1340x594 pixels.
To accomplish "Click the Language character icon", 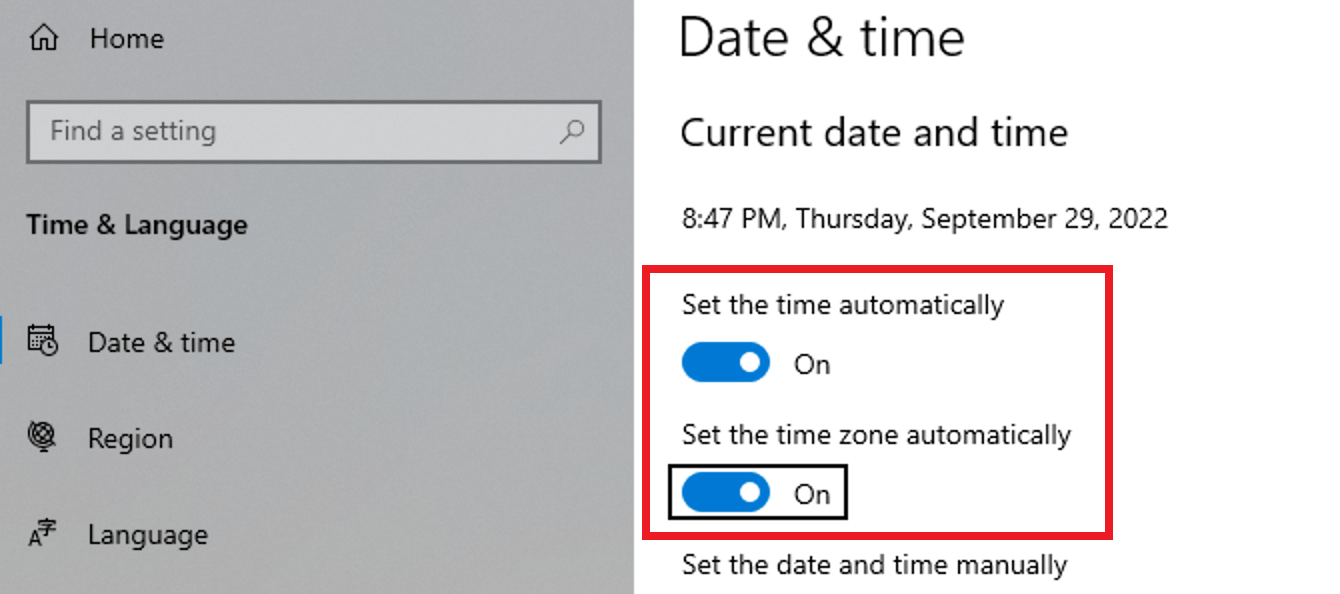I will (43, 535).
